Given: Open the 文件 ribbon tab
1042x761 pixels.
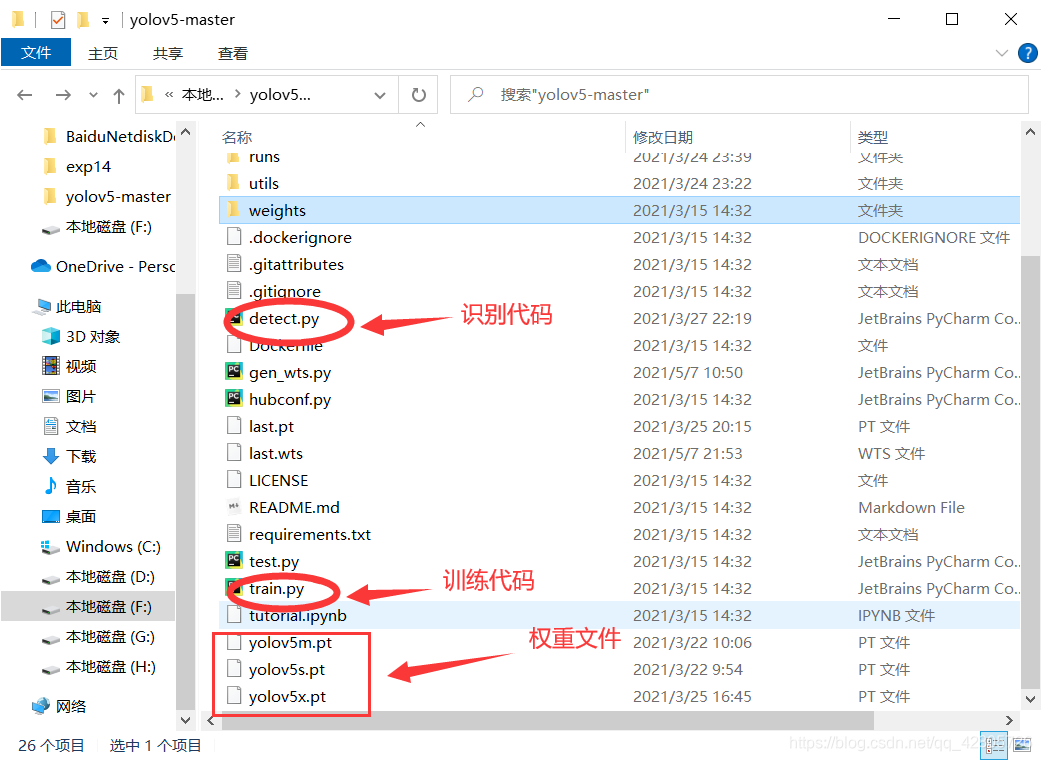Looking at the screenshot, I should [36, 53].
